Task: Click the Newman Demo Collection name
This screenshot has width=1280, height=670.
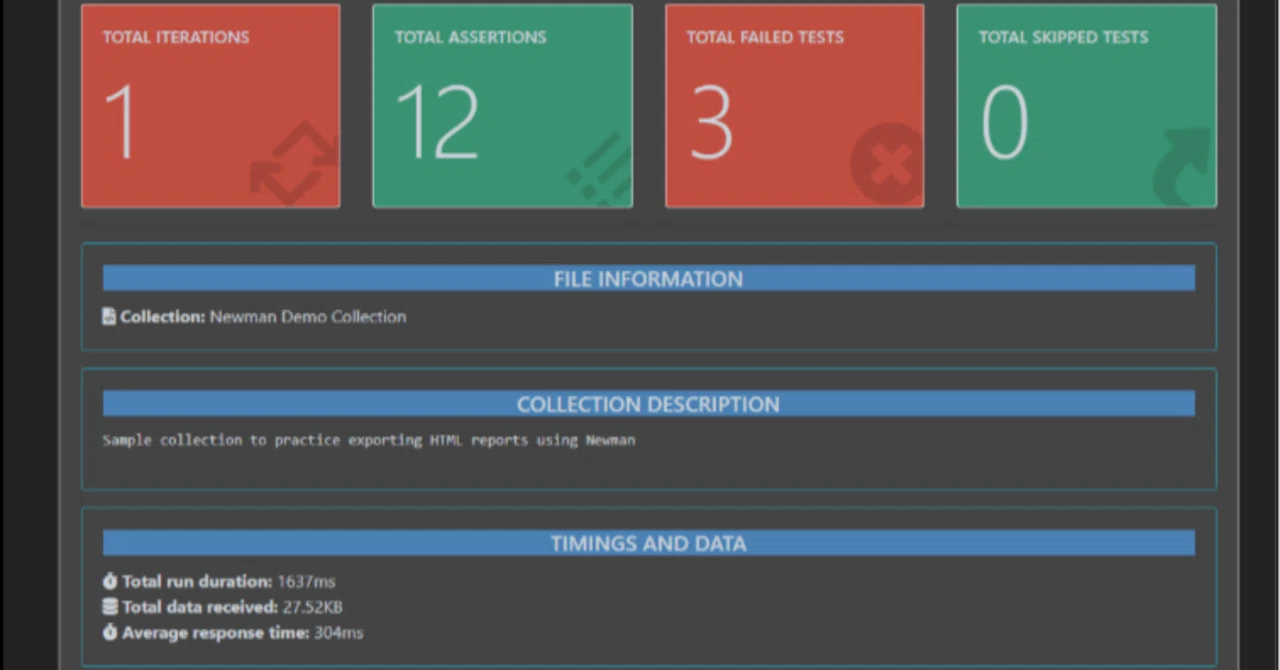Action: pyautogui.click(x=308, y=317)
